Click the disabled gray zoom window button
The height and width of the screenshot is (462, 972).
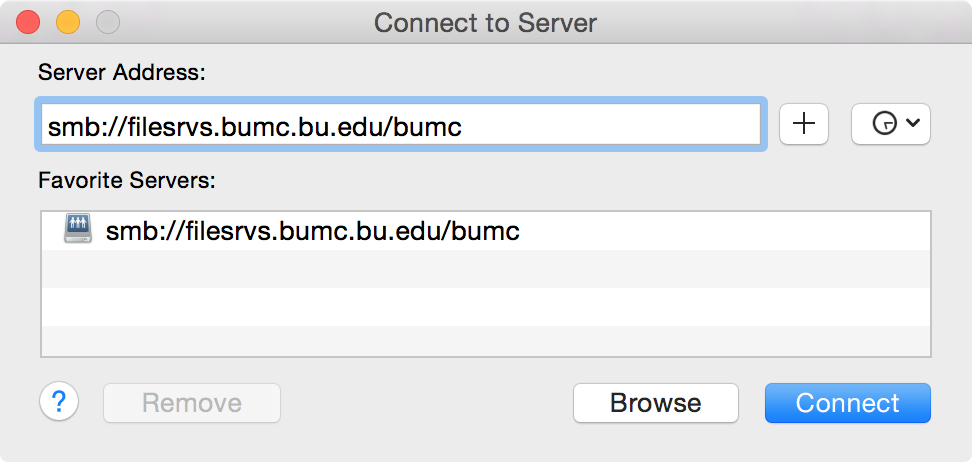click(x=108, y=23)
